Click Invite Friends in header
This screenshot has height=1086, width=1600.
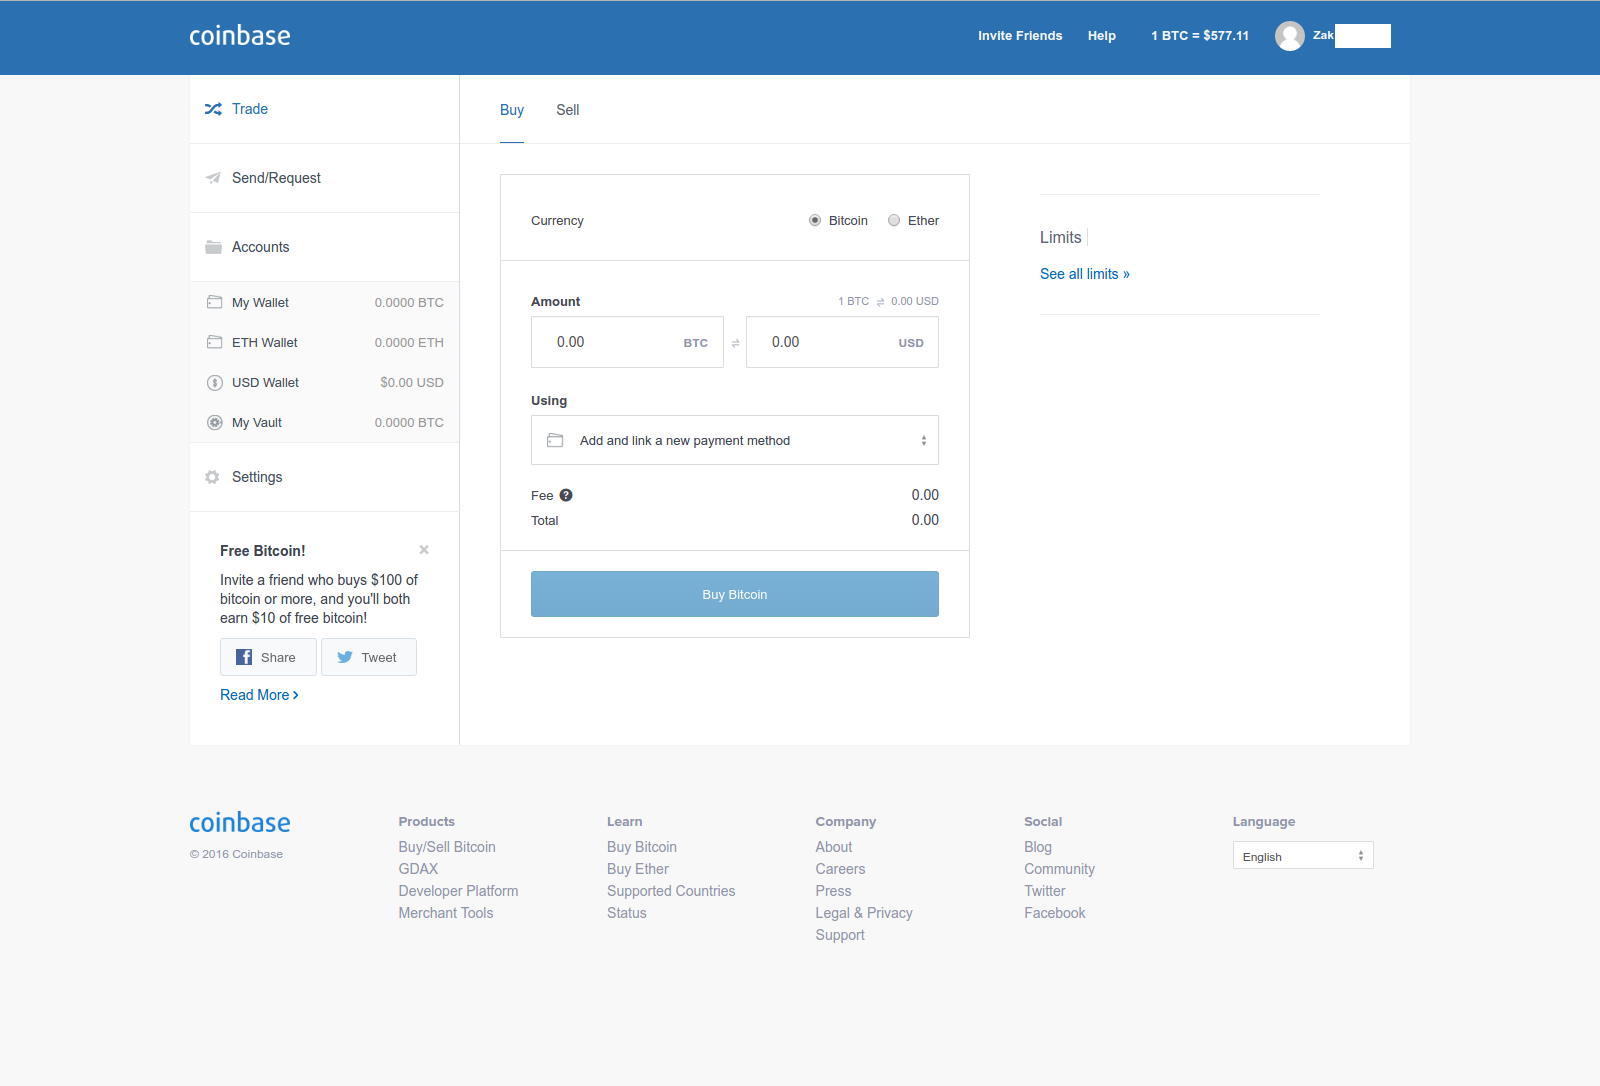[x=1020, y=36]
